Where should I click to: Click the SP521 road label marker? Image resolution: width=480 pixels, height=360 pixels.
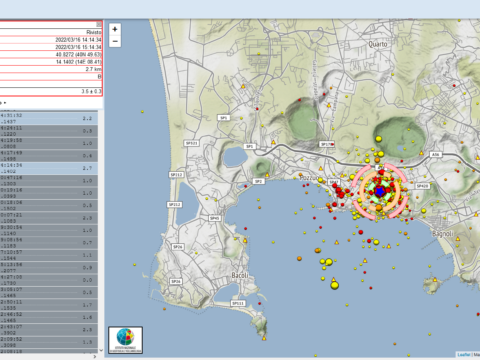pos(191,143)
